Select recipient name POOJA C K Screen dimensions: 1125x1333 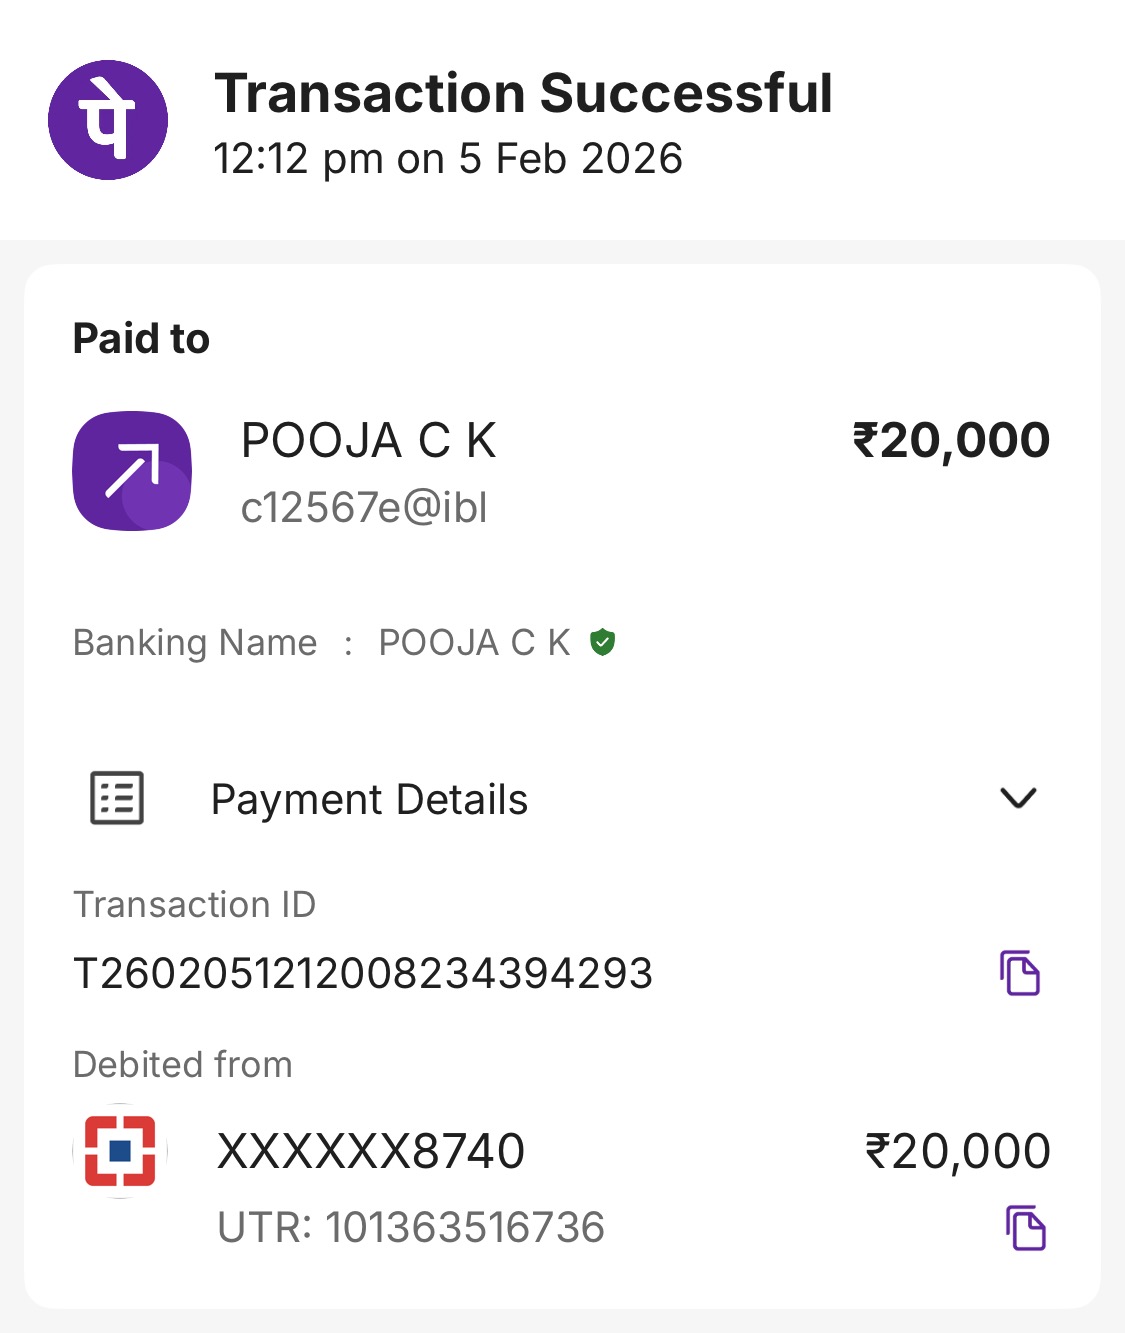point(368,441)
